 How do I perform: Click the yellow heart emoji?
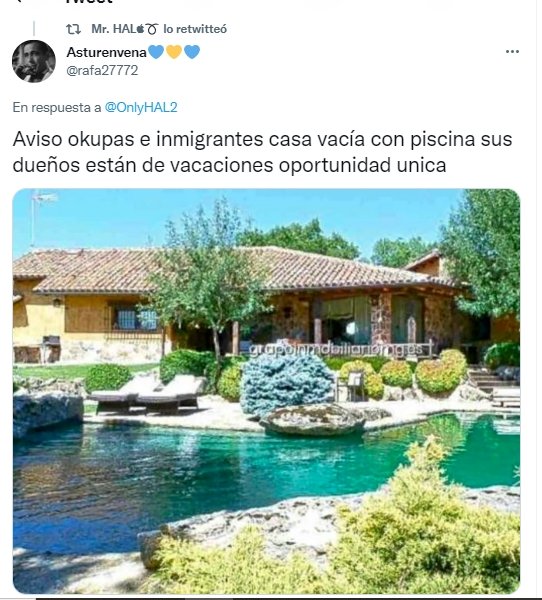[174, 52]
